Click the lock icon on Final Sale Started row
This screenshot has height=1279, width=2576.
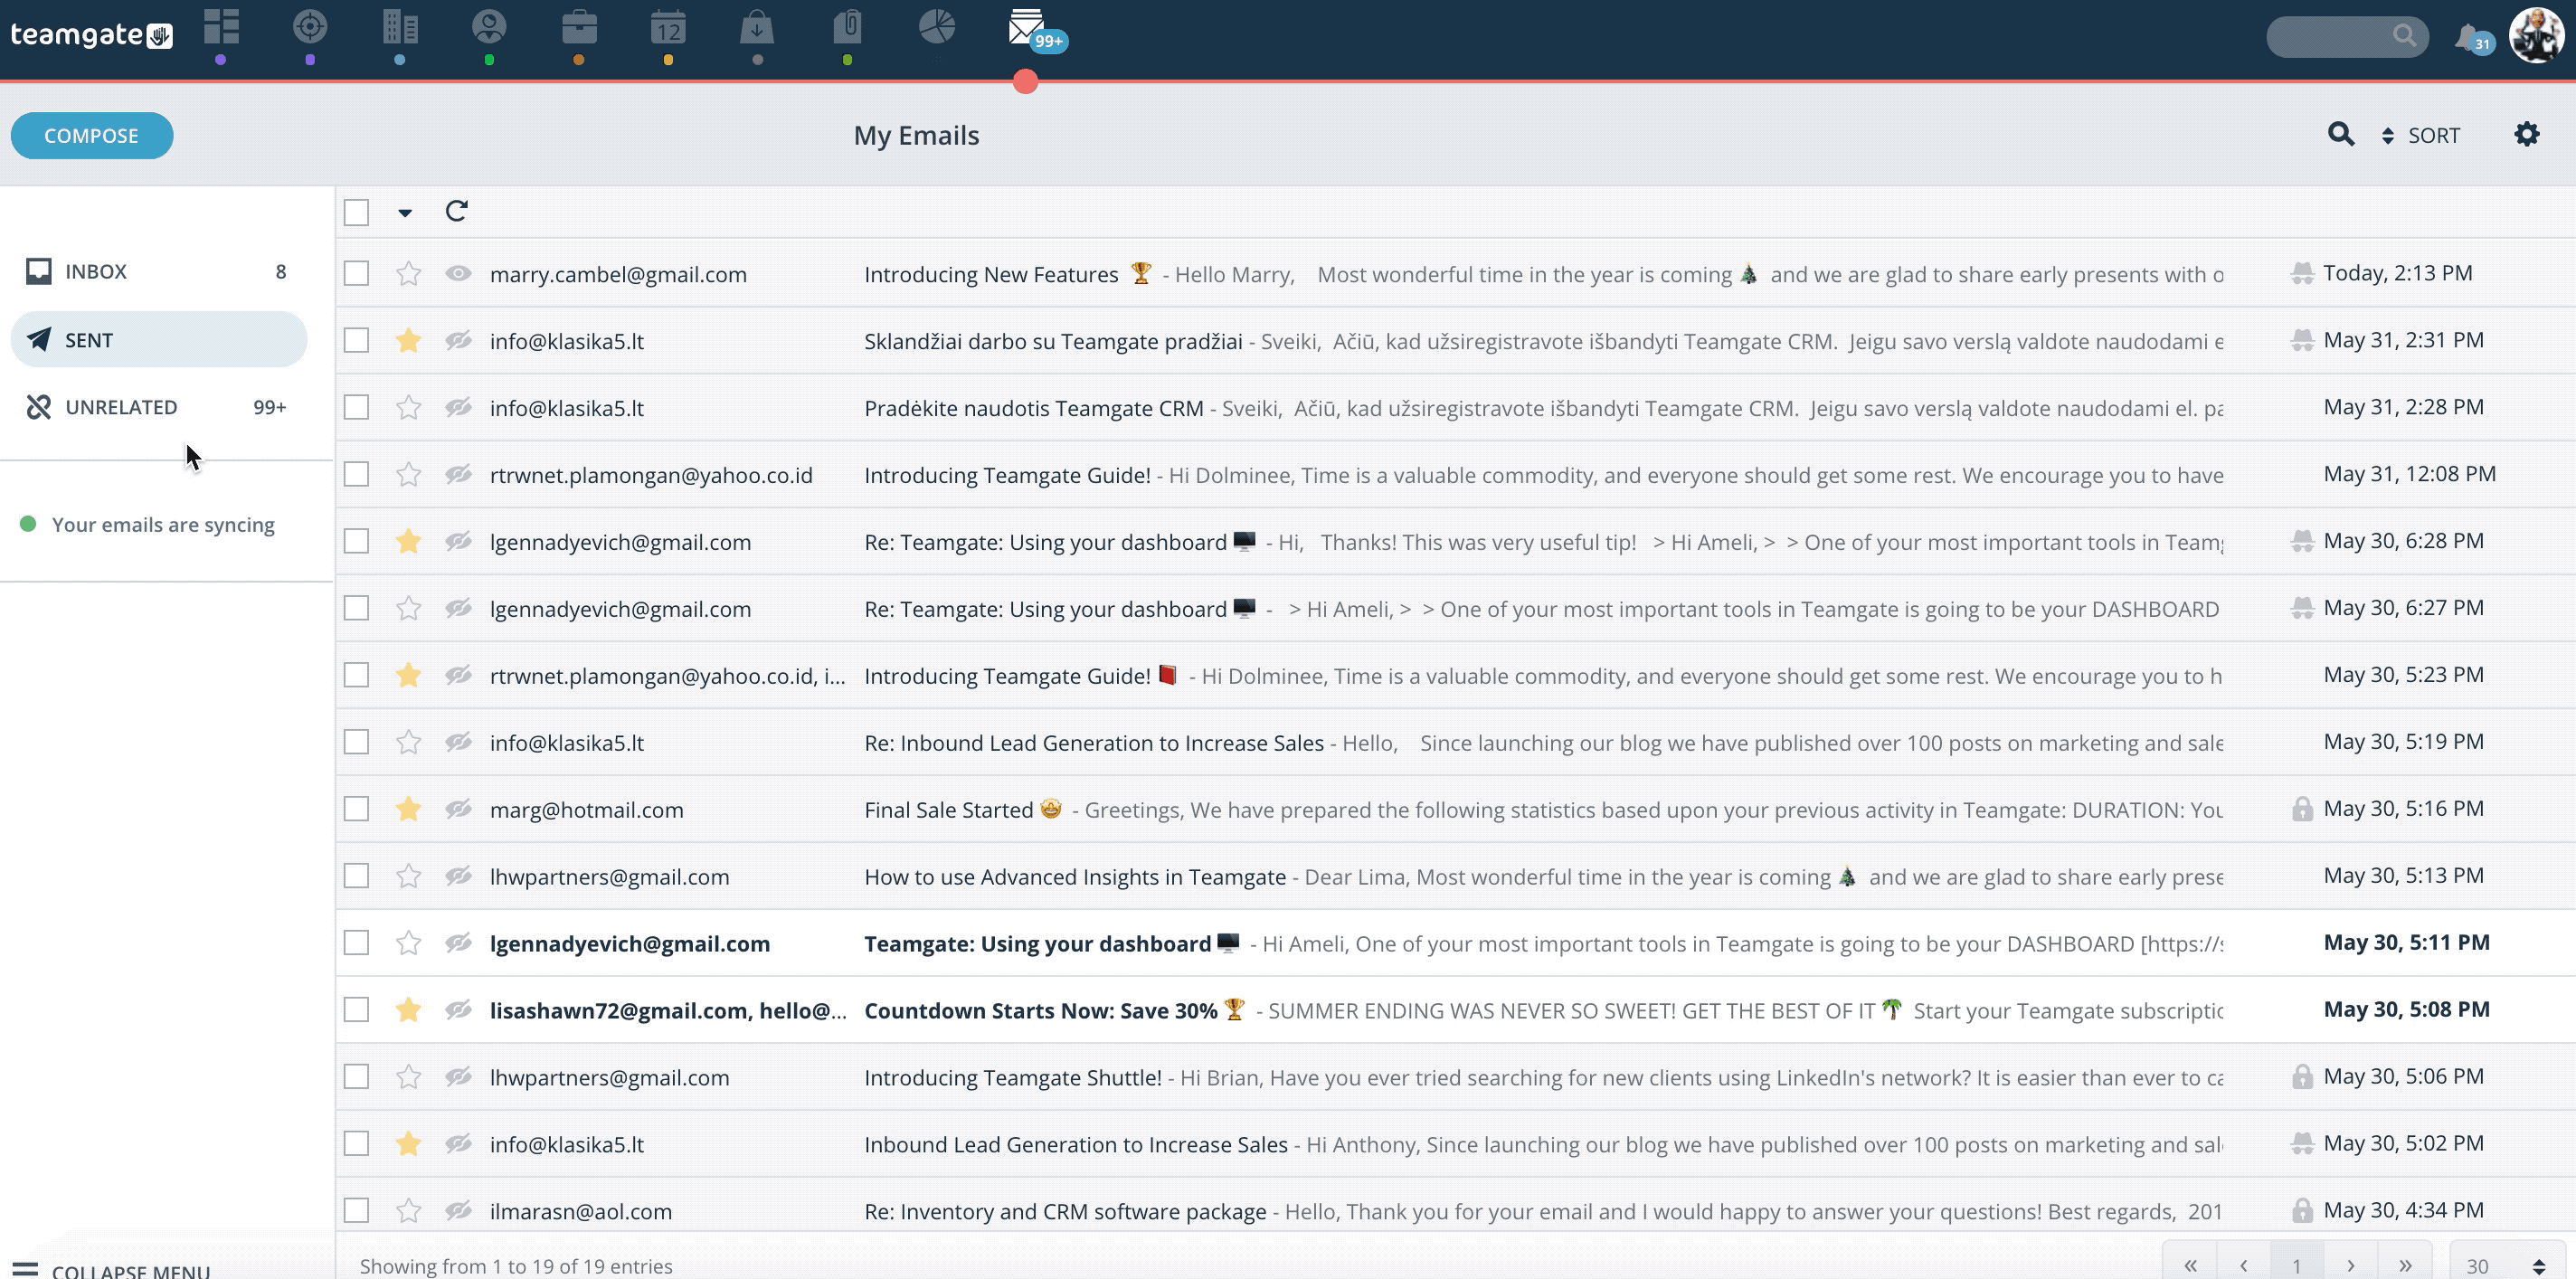2302,809
